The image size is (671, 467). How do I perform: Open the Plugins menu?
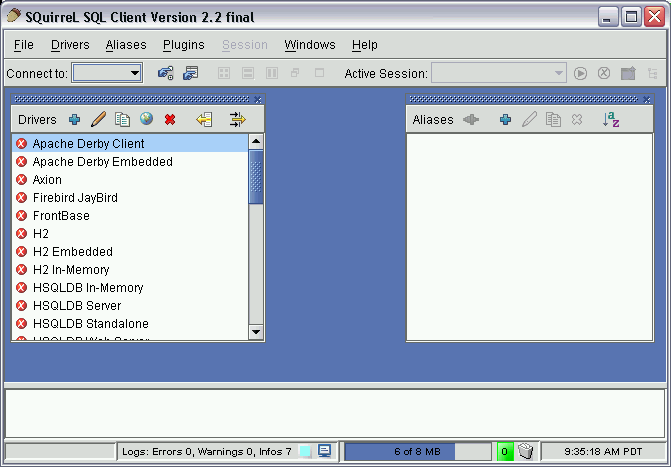(x=184, y=45)
